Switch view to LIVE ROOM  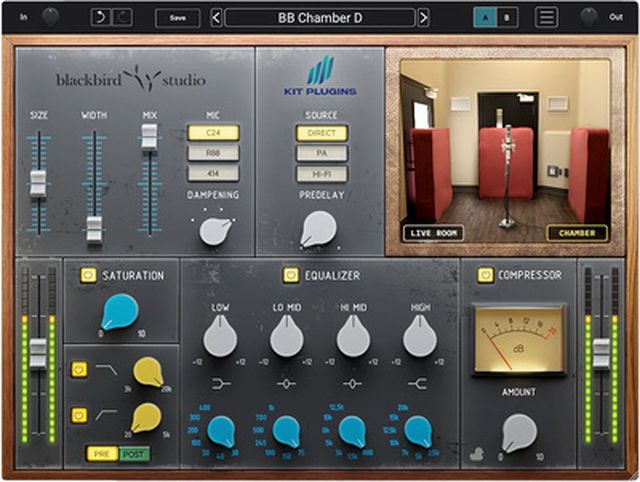click(433, 233)
